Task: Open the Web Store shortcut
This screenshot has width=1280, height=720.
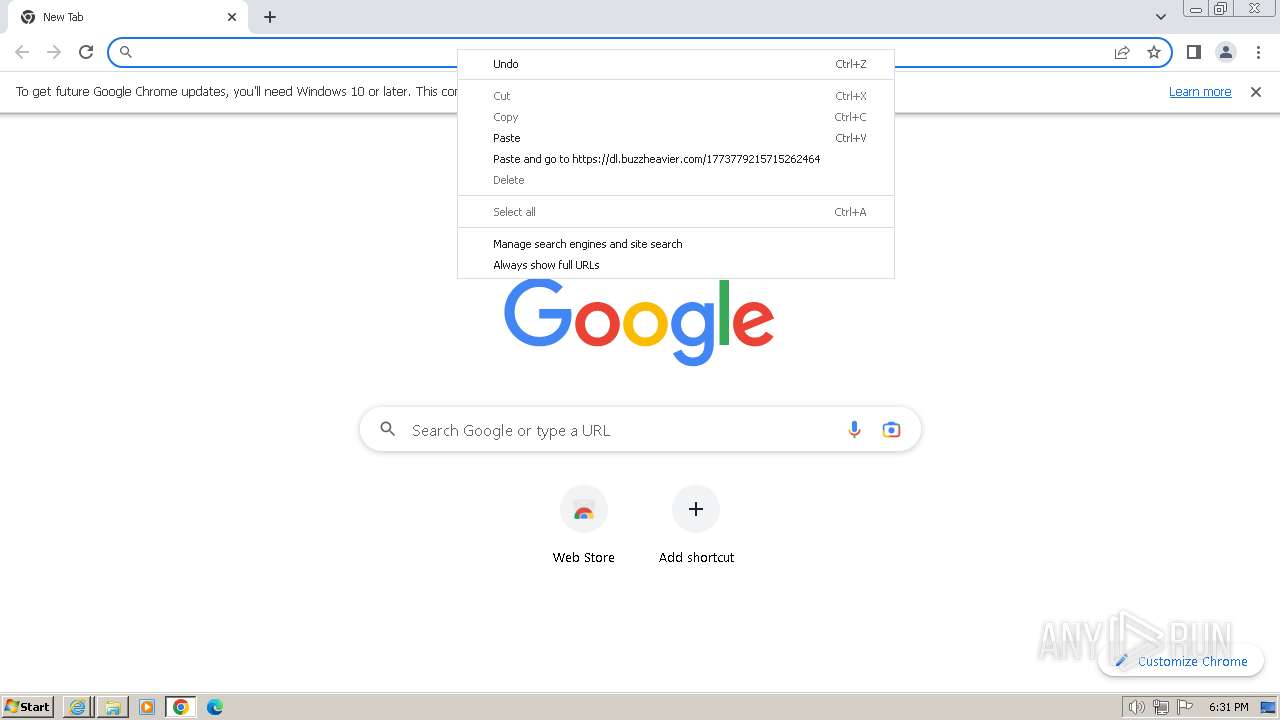Action: click(584, 526)
